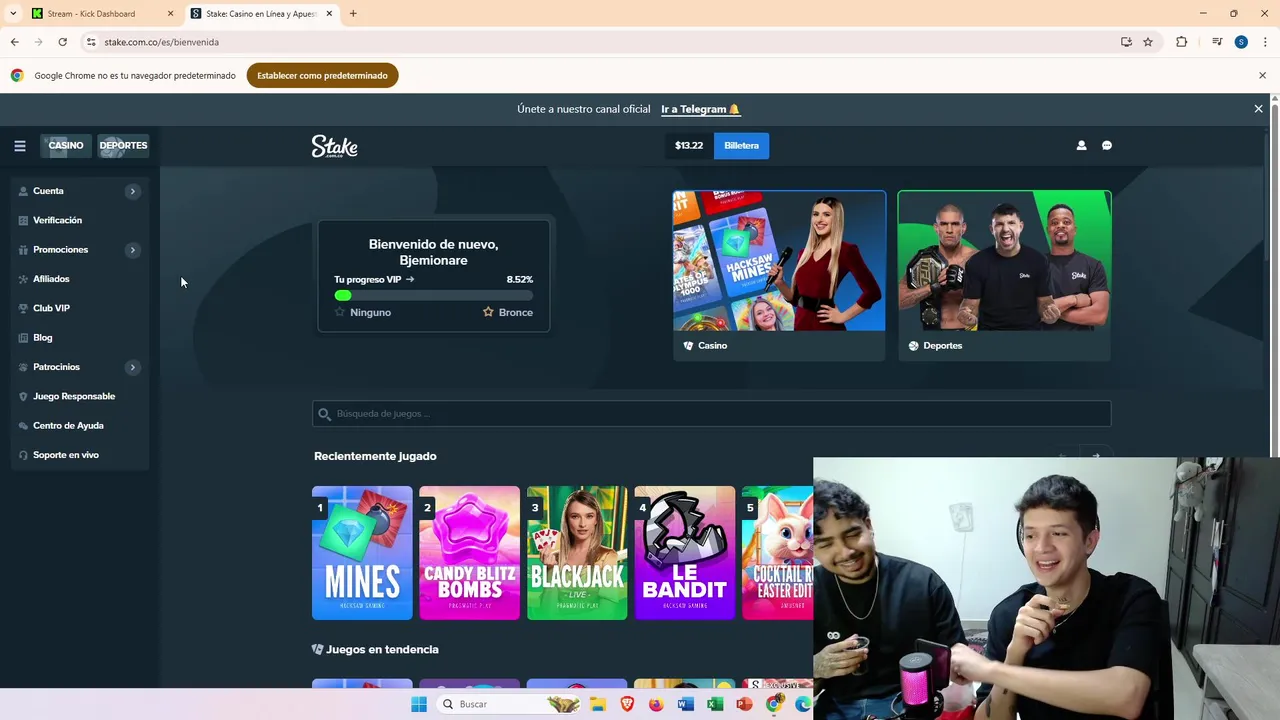Image resolution: width=1280 pixels, height=720 pixels.
Task: Expand the Cuenta sidebar submenu arrow
Action: [132, 191]
